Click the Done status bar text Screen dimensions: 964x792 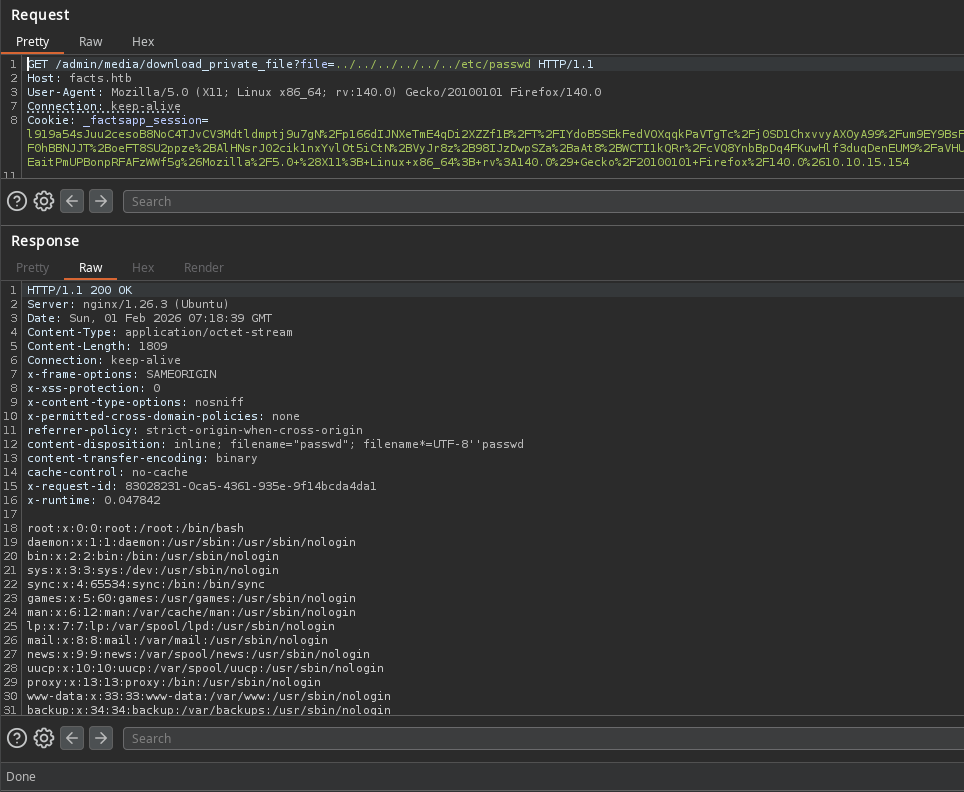click(21, 777)
